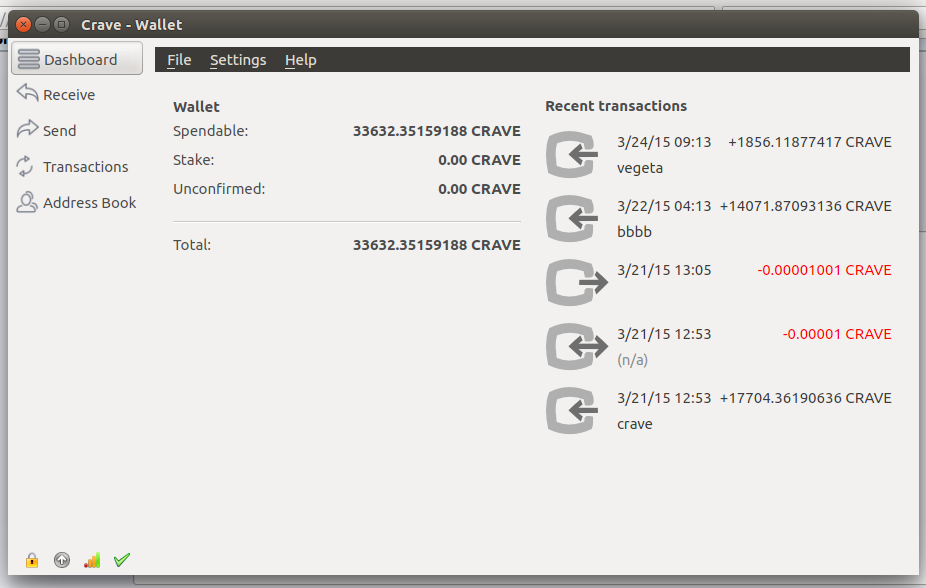The image size is (926, 588).
Task: Click the Dashboard list icon
Action: (x=28, y=59)
